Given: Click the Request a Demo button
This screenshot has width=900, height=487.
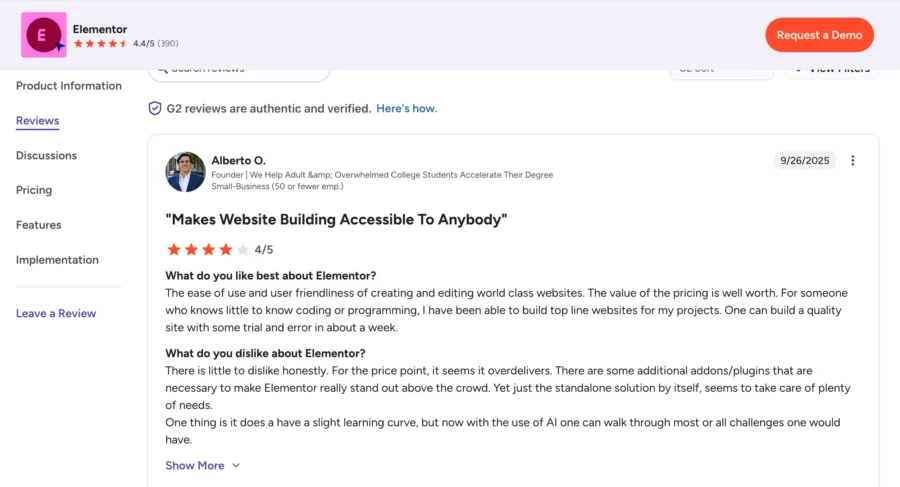Looking at the screenshot, I should (819, 35).
